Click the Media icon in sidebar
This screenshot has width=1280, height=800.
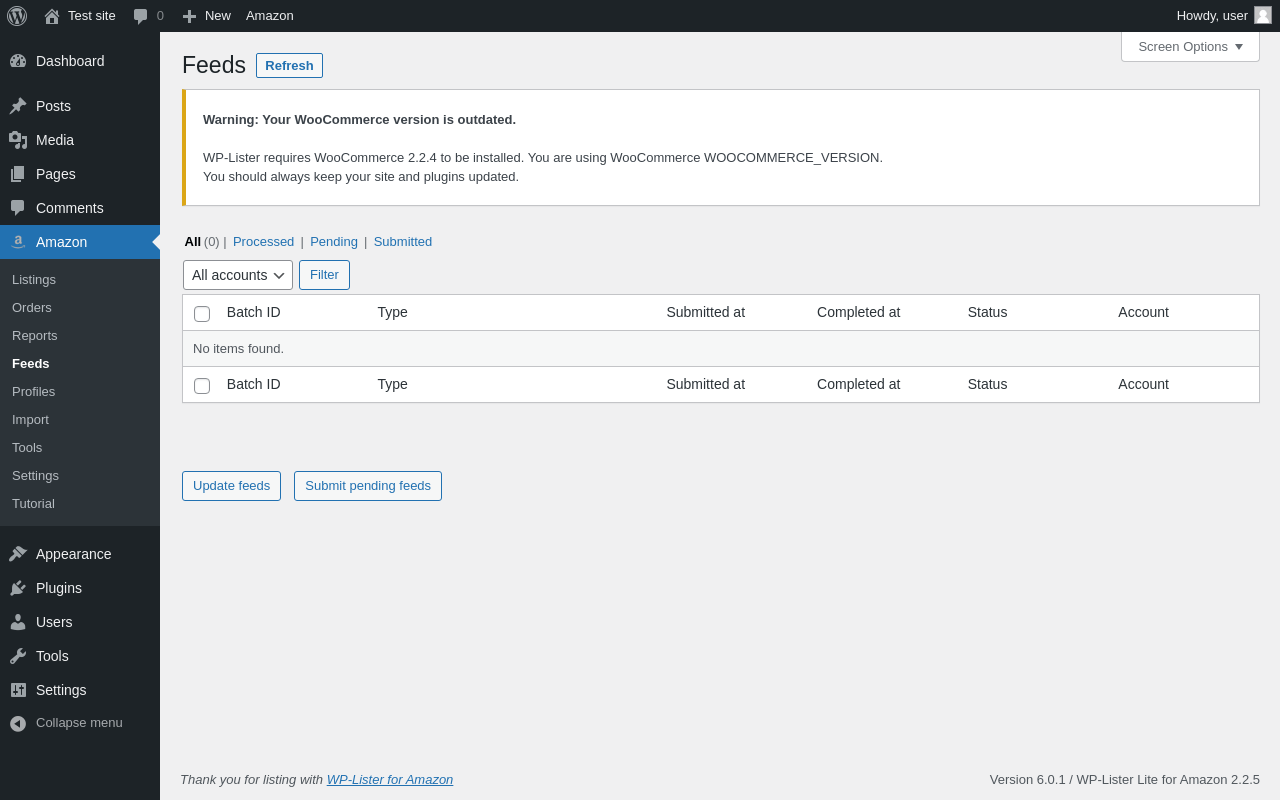click(x=18, y=140)
